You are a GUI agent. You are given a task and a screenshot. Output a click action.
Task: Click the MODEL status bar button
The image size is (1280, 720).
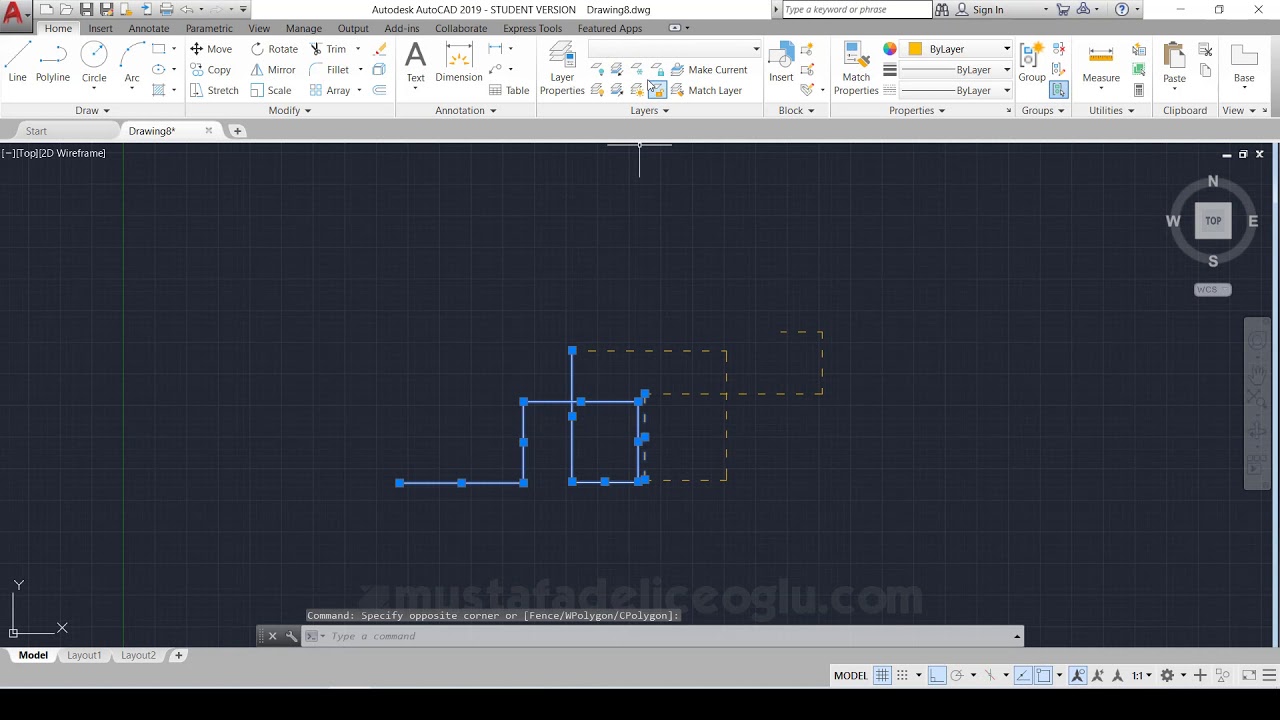(851, 676)
